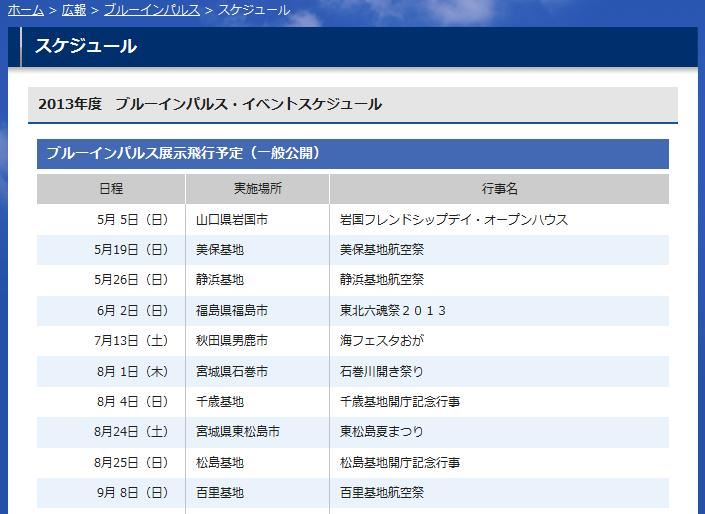705x514 pixels.
Task: Select the date 8月 4日（日）
Action: click(134, 401)
